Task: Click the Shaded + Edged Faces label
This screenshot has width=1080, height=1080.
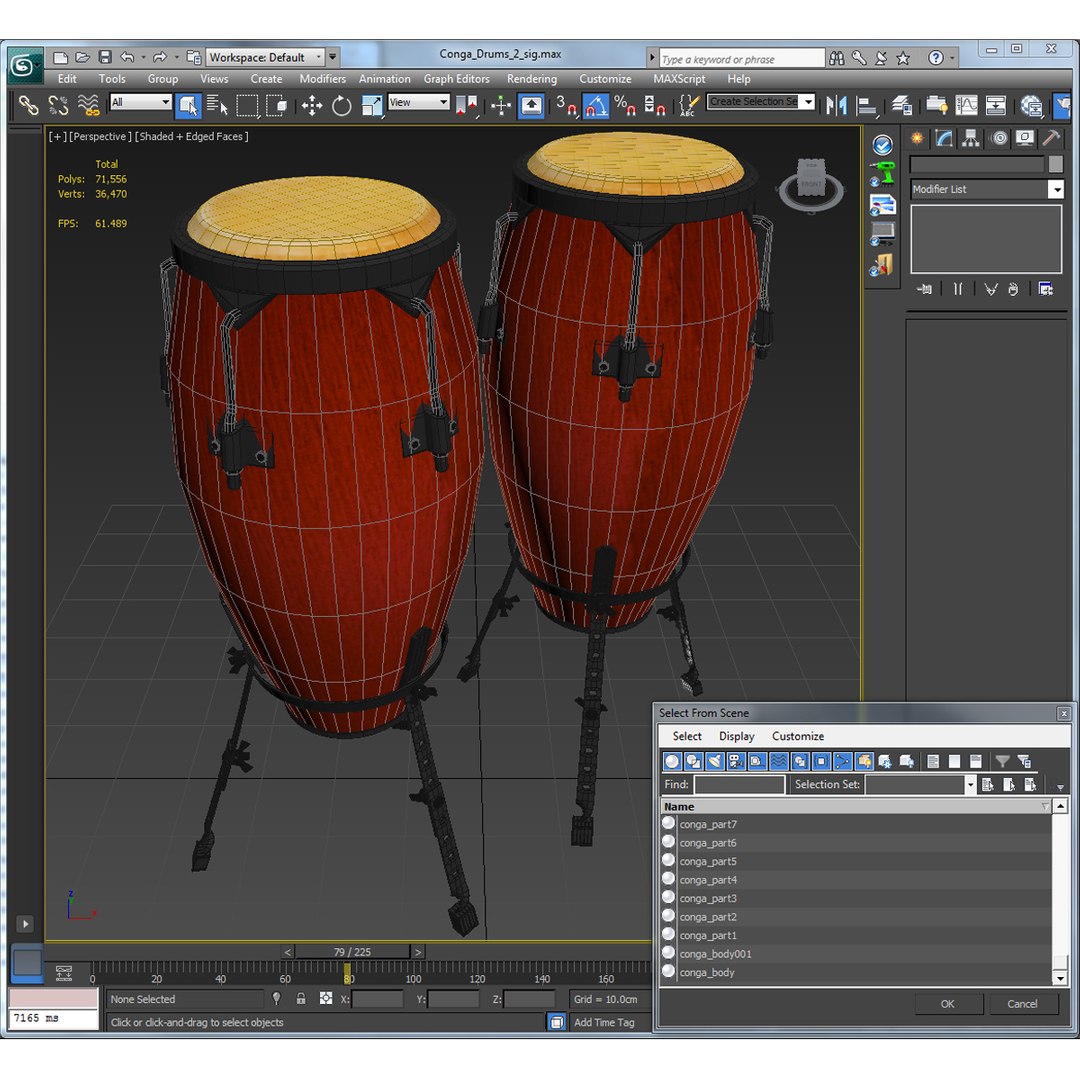Action: point(191,136)
